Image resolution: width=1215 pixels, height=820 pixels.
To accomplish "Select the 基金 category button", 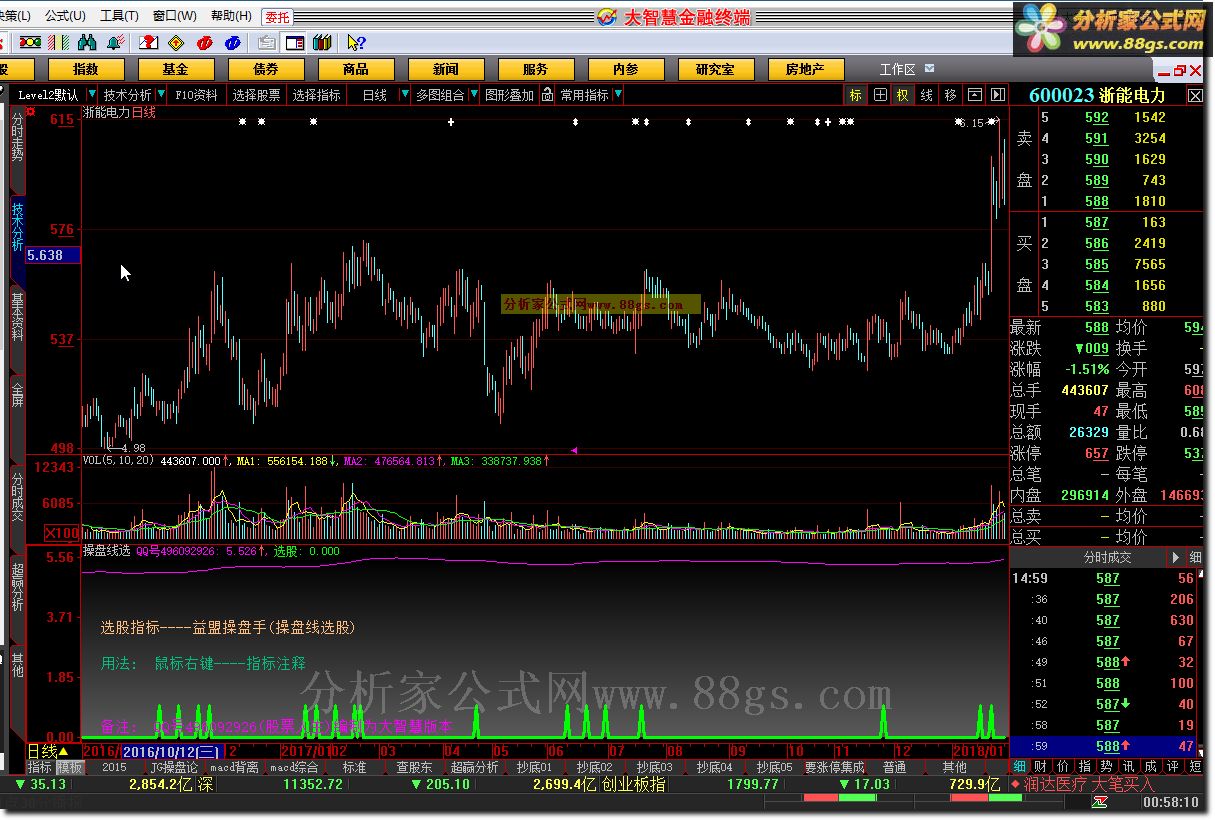I will pos(175,69).
